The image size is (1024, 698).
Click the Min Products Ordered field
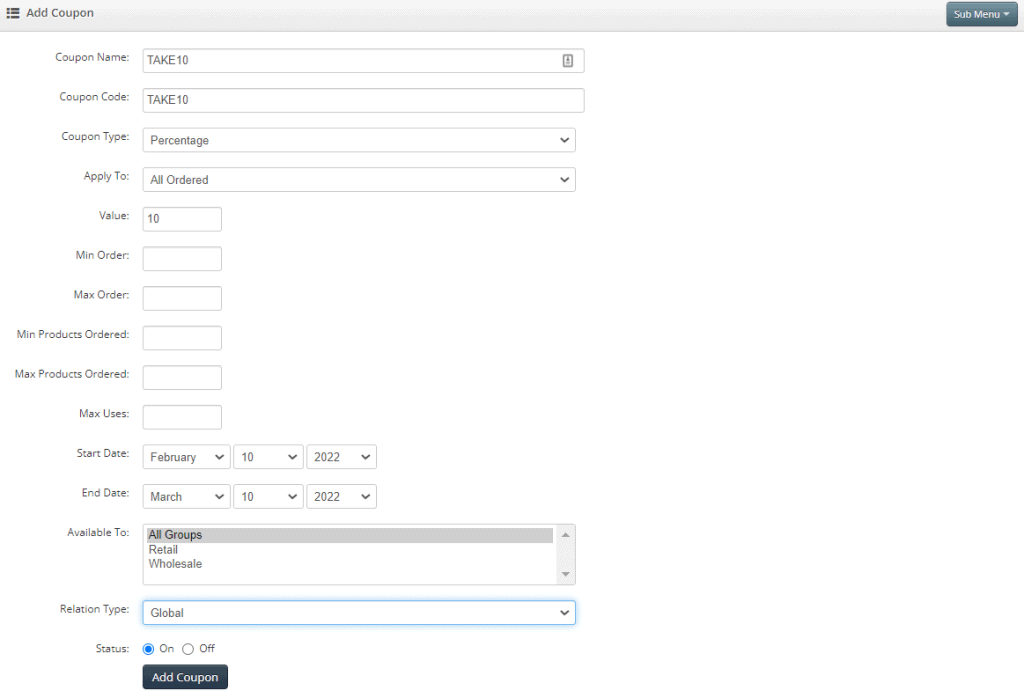[x=182, y=338]
